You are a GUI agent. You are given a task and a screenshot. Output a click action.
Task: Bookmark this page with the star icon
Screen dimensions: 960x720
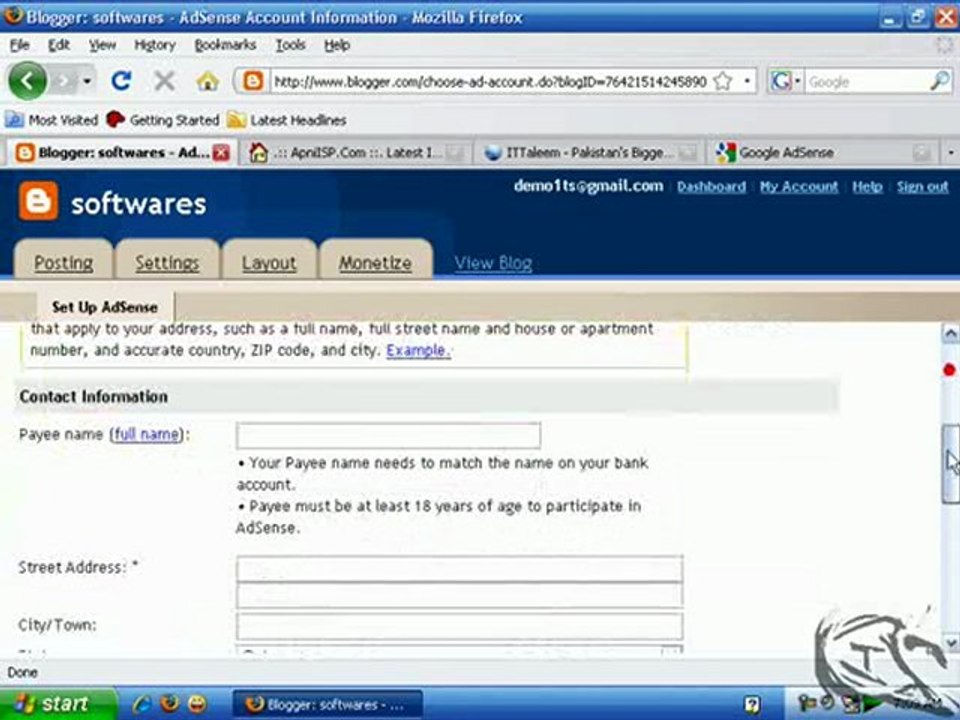(x=723, y=81)
